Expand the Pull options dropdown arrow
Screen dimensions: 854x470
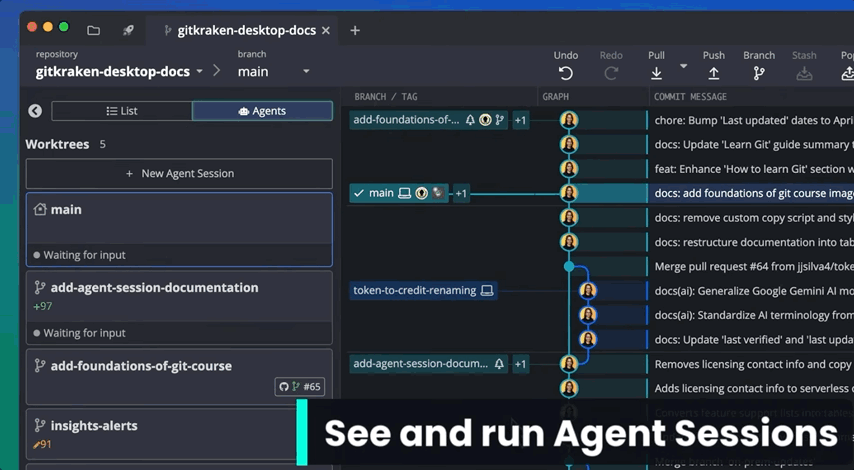click(684, 66)
